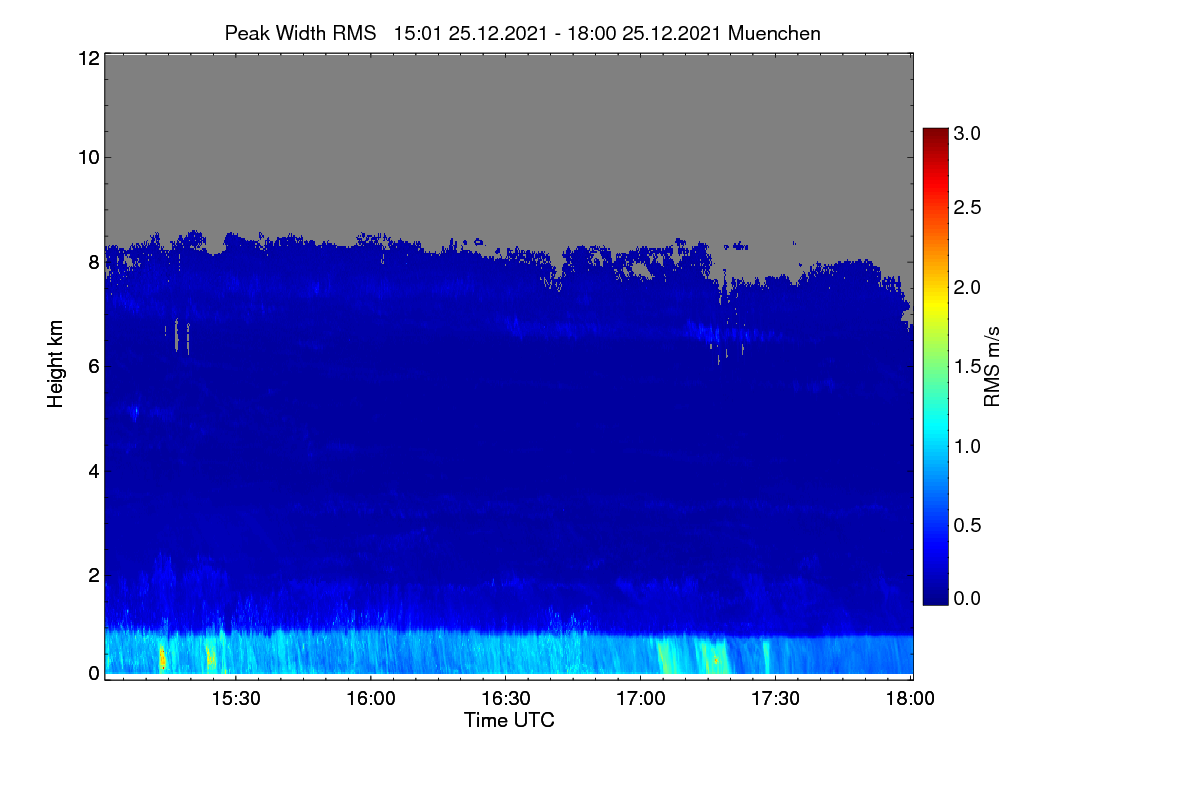Click the height axis label 6
Screen dimensions: 1200x800
point(94,367)
